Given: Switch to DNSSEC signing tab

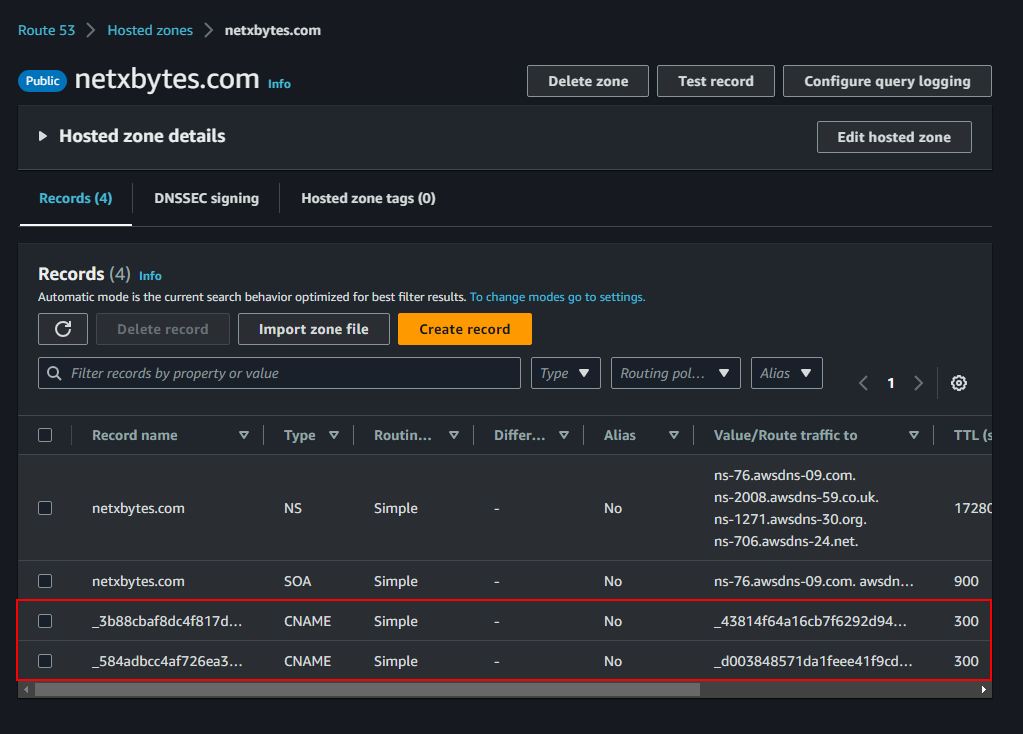Looking at the screenshot, I should (x=206, y=198).
